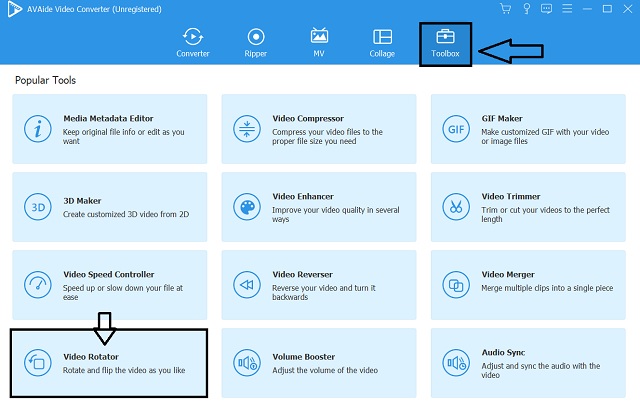This screenshot has height=415, width=640.
Task: Click 'Rotate and flip the video as you like'
Action: [124, 370]
